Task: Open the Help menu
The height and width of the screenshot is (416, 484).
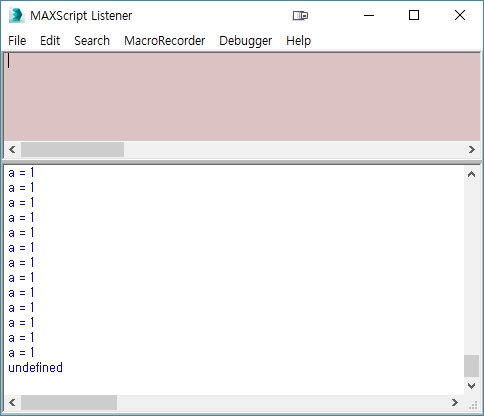Action: click(x=298, y=41)
